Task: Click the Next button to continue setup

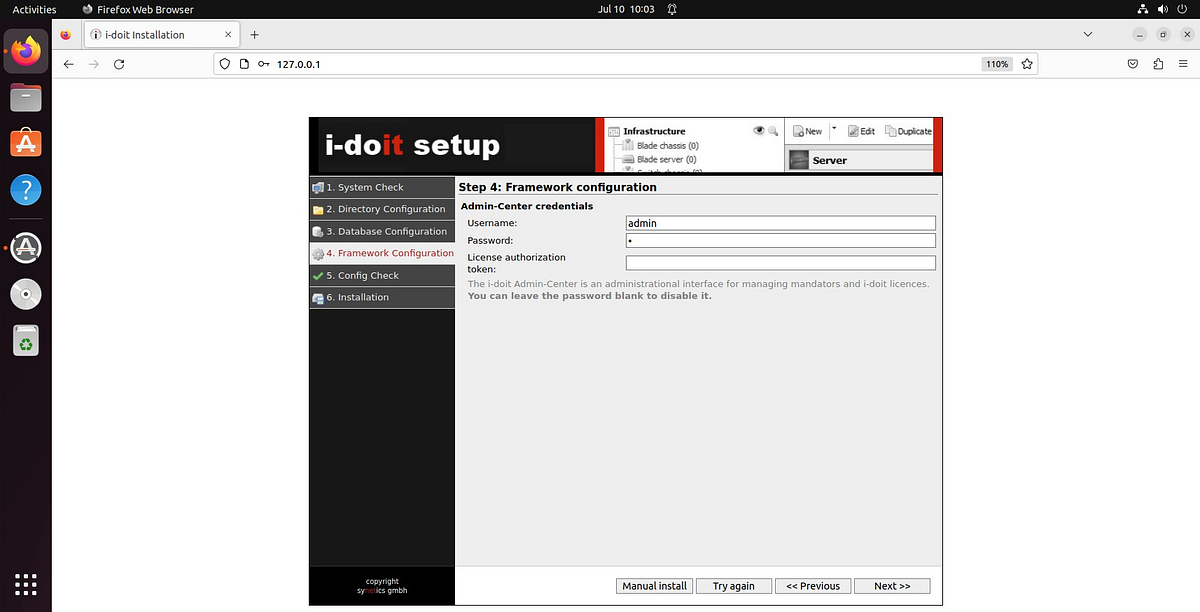Action: (891, 585)
